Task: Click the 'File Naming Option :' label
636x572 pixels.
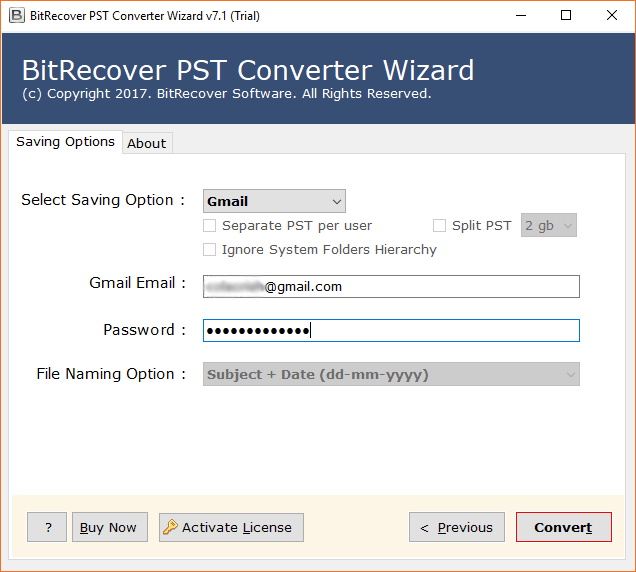Action: point(111,374)
